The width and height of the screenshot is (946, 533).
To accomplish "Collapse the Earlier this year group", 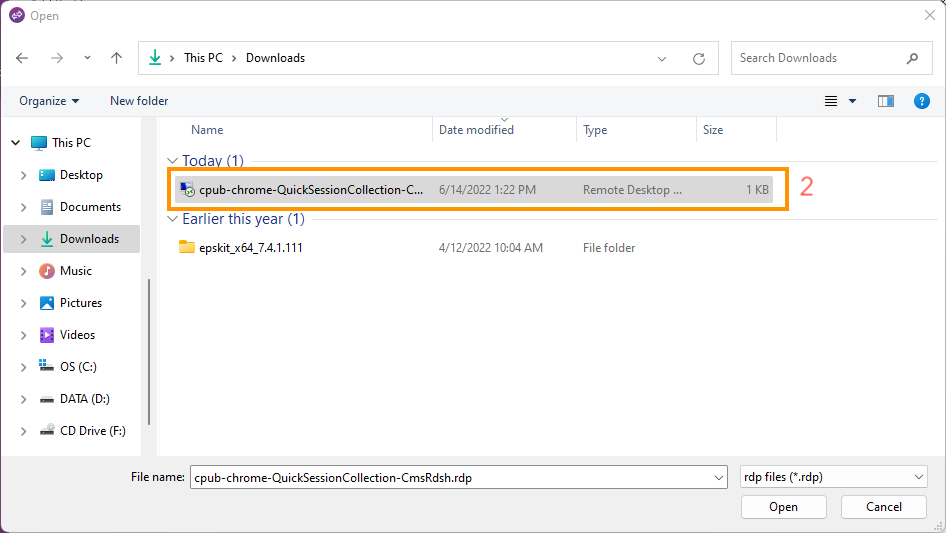I will click(x=173, y=219).
